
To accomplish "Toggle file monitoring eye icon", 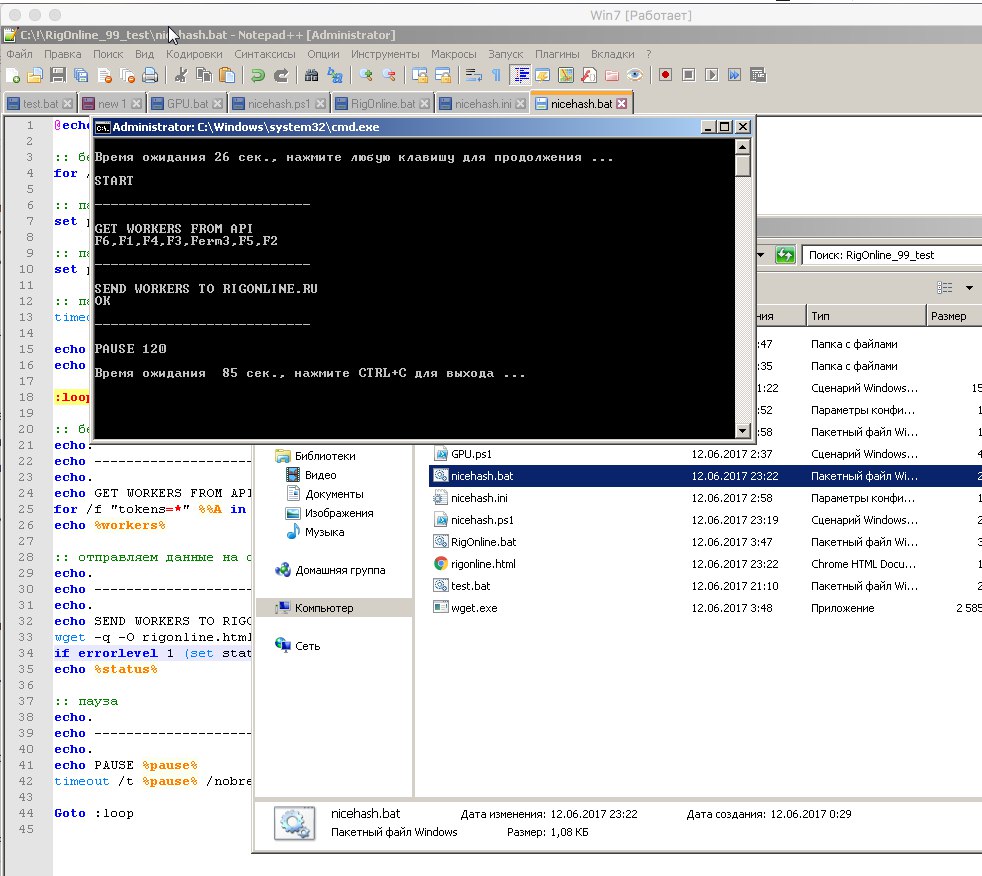I will (635, 75).
